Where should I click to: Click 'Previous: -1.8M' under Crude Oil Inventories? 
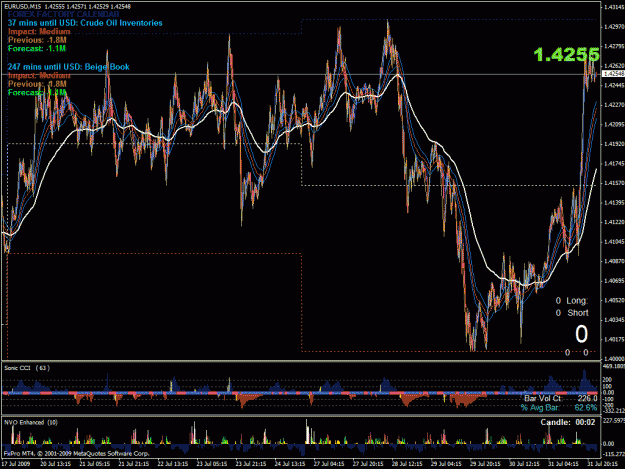click(x=37, y=40)
